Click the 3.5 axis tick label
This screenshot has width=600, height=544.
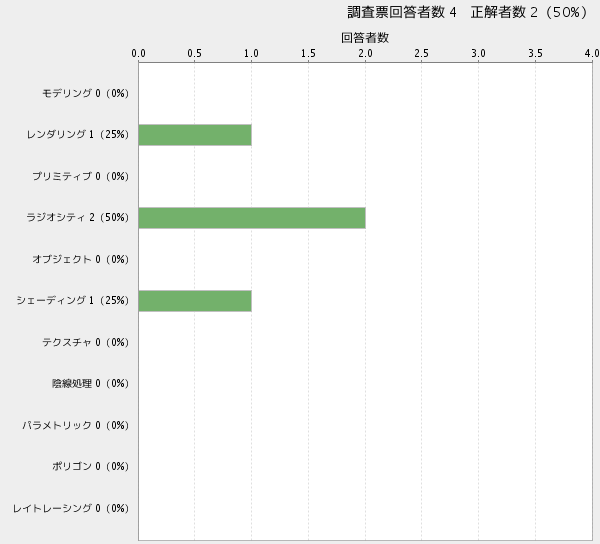(x=536, y=53)
